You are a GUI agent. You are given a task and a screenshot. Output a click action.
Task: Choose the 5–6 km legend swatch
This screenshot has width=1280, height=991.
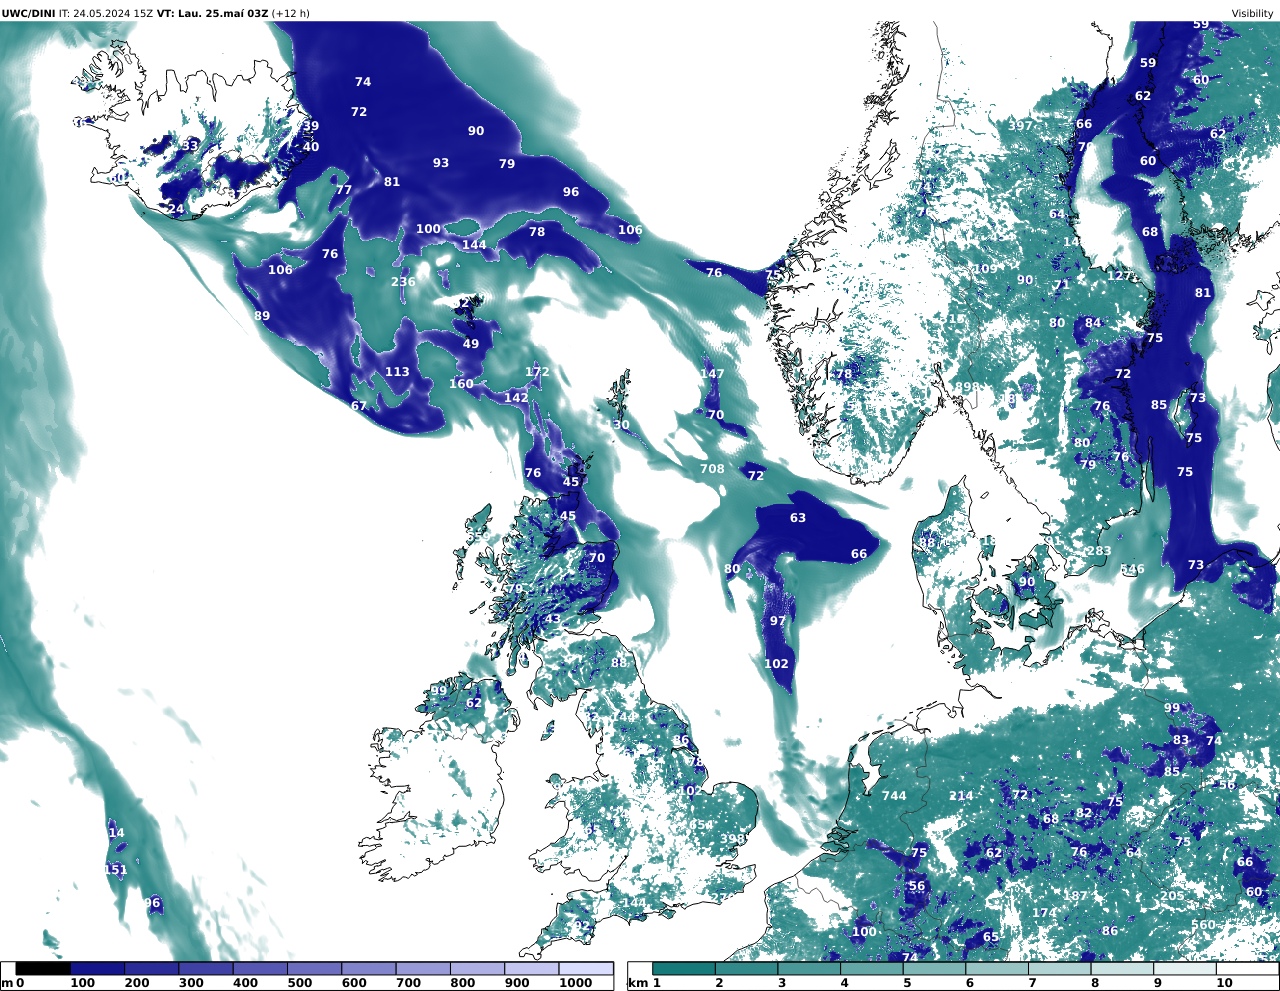click(935, 968)
